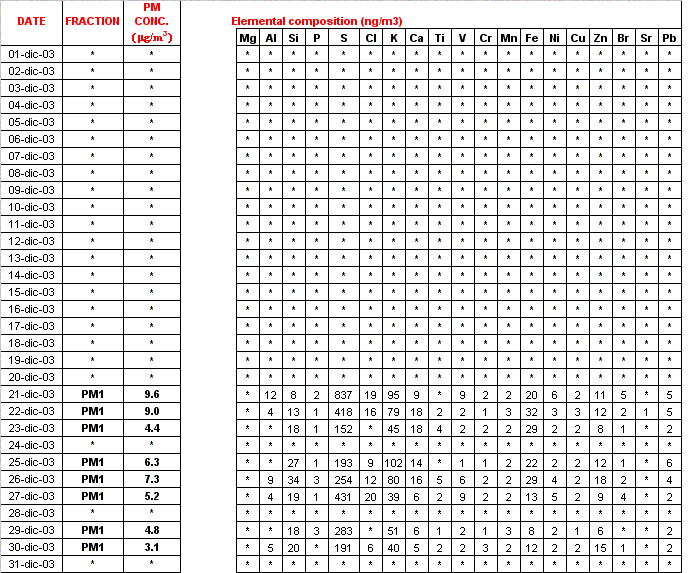Image resolution: width=690 pixels, height=573 pixels.
Task: Select the Al column header
Action: [x=271, y=38]
